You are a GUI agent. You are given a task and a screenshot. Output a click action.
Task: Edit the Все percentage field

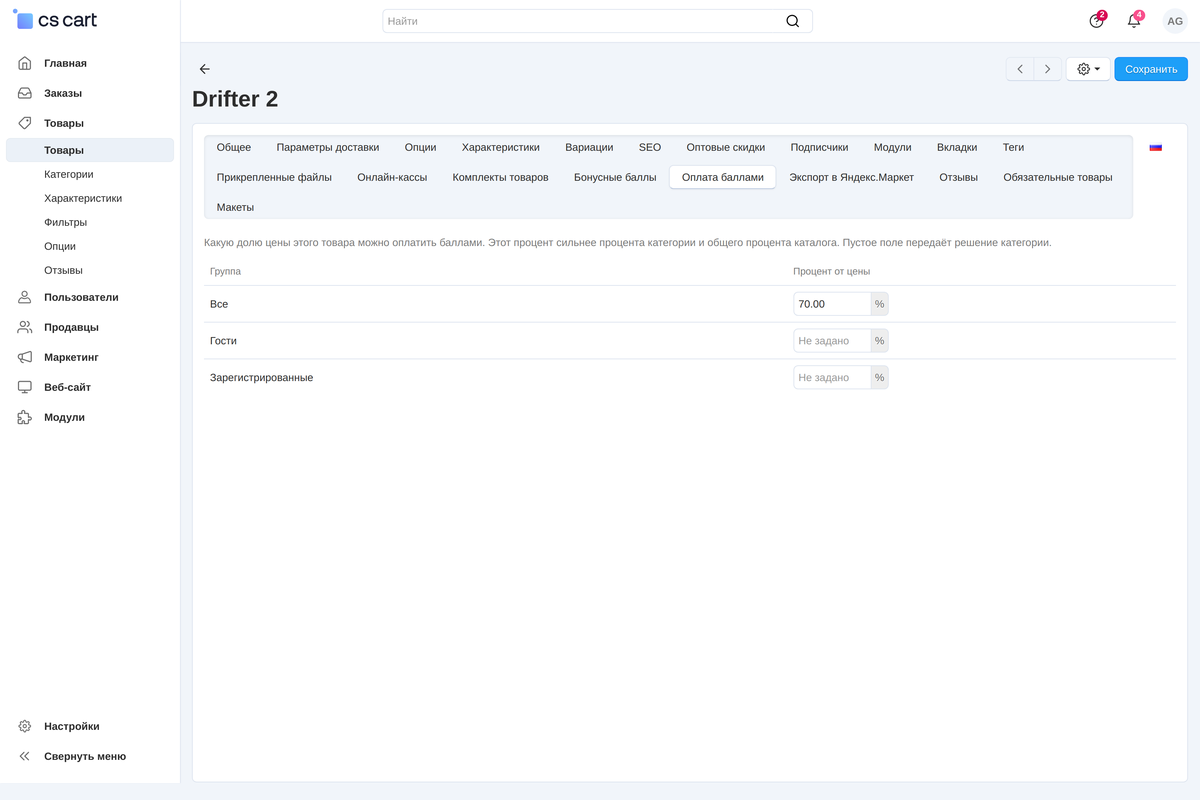point(832,304)
